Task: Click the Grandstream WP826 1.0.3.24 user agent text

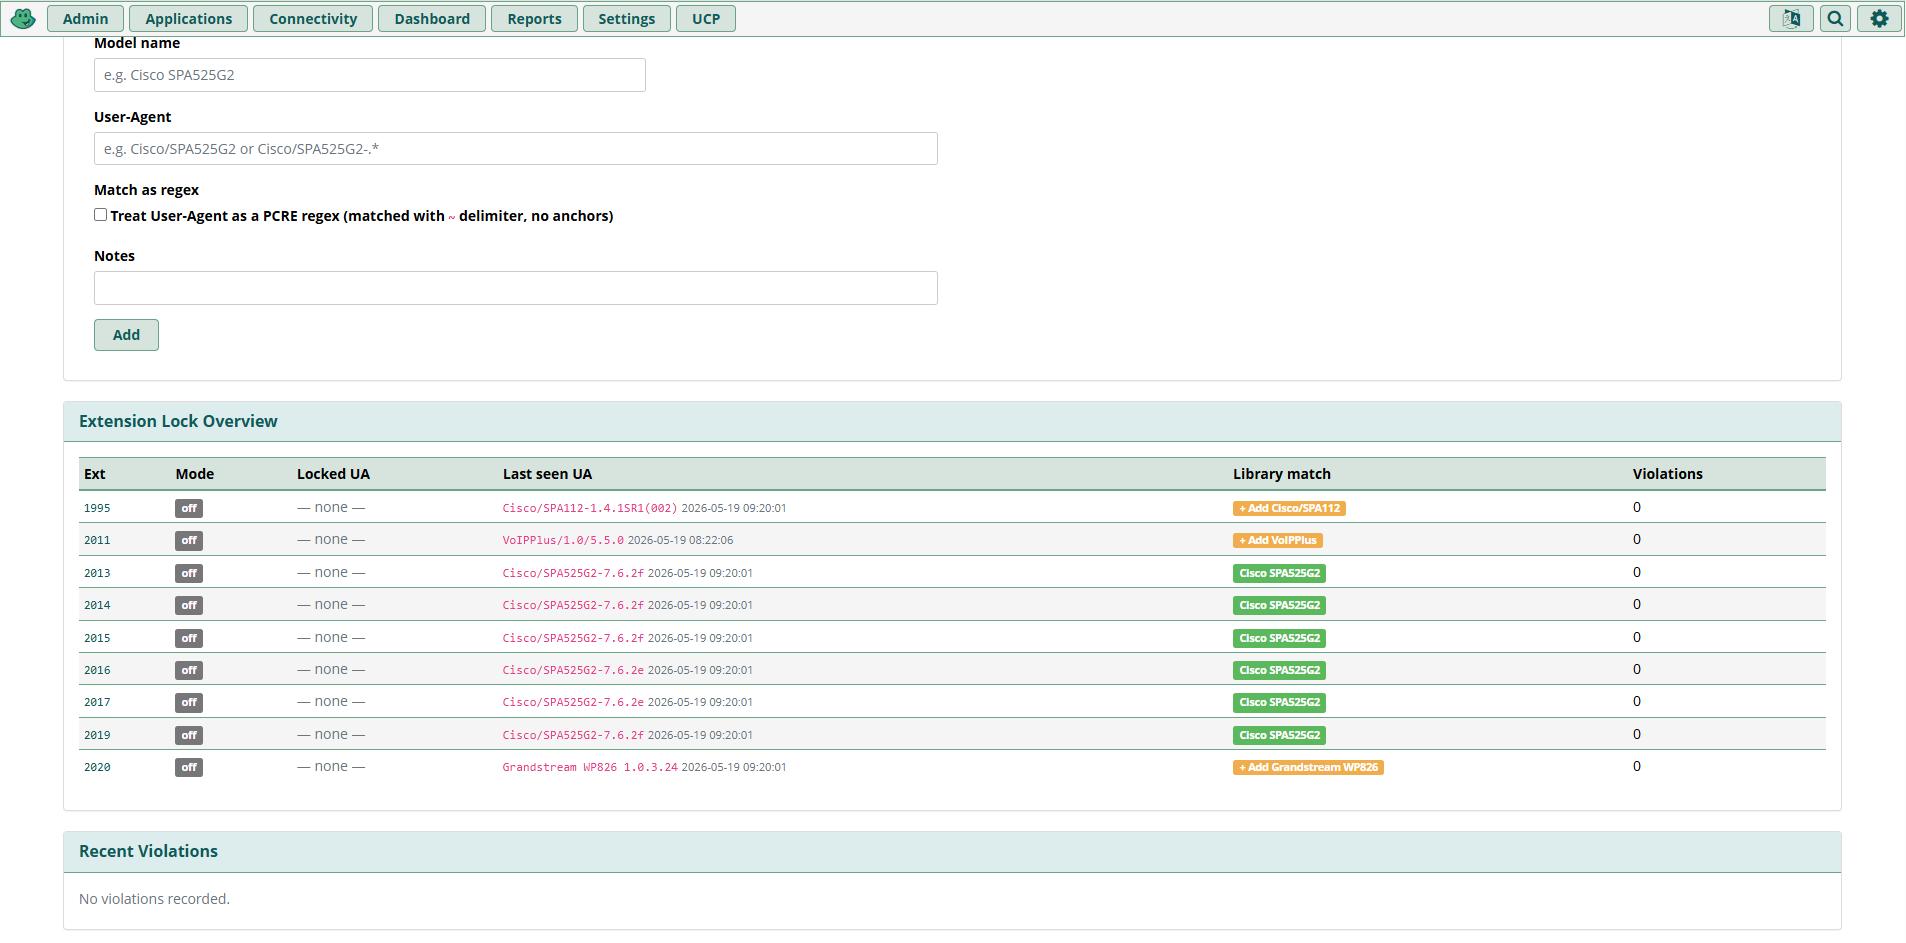Action: (x=590, y=767)
